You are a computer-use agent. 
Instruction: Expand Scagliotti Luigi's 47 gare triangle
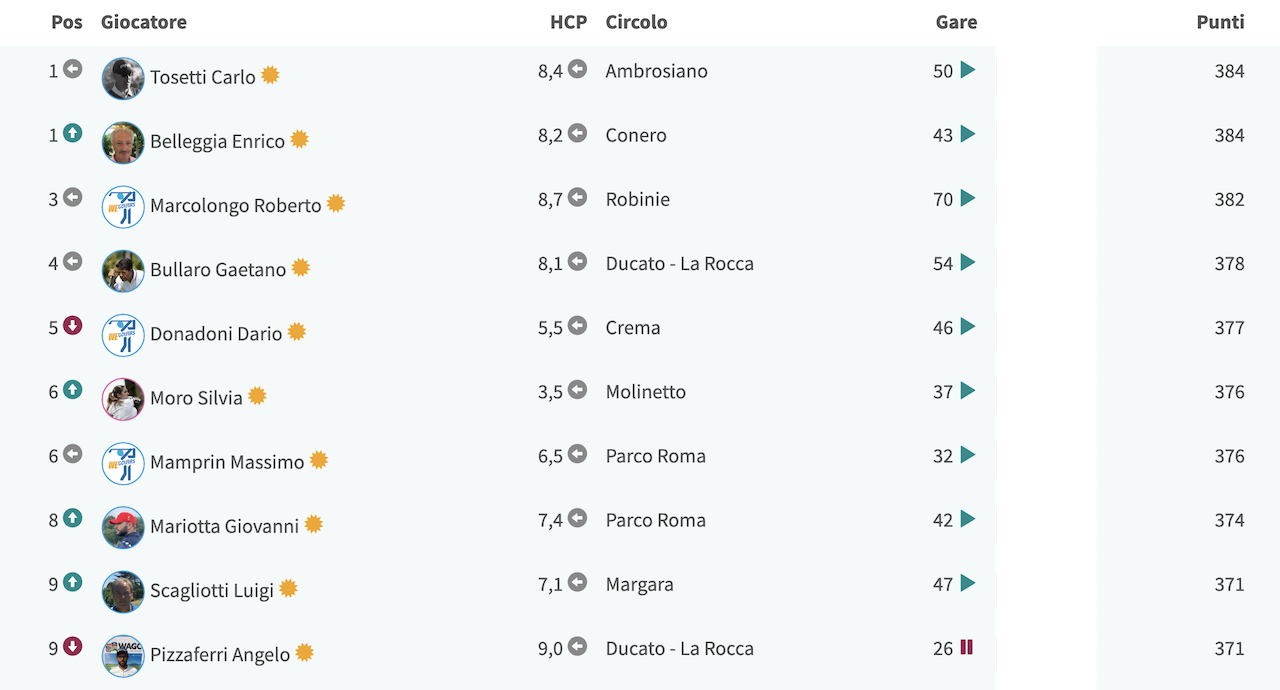click(x=967, y=583)
